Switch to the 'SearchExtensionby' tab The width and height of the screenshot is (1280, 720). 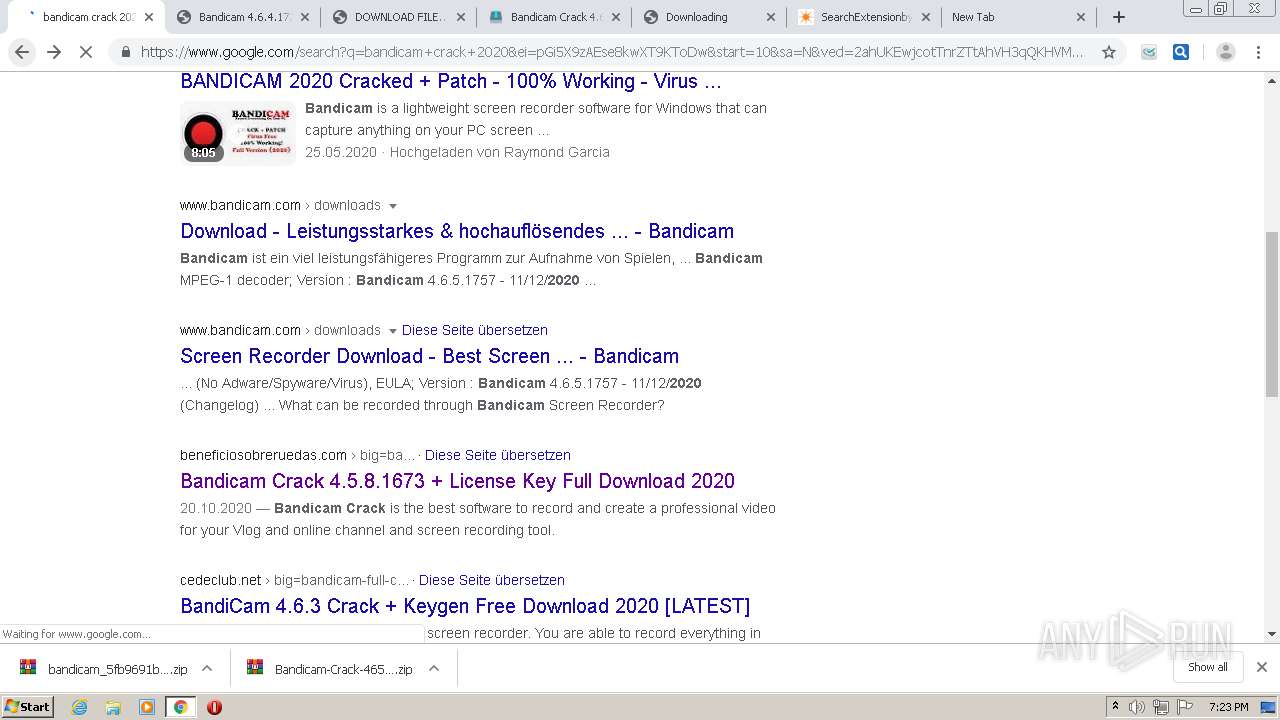coord(865,17)
